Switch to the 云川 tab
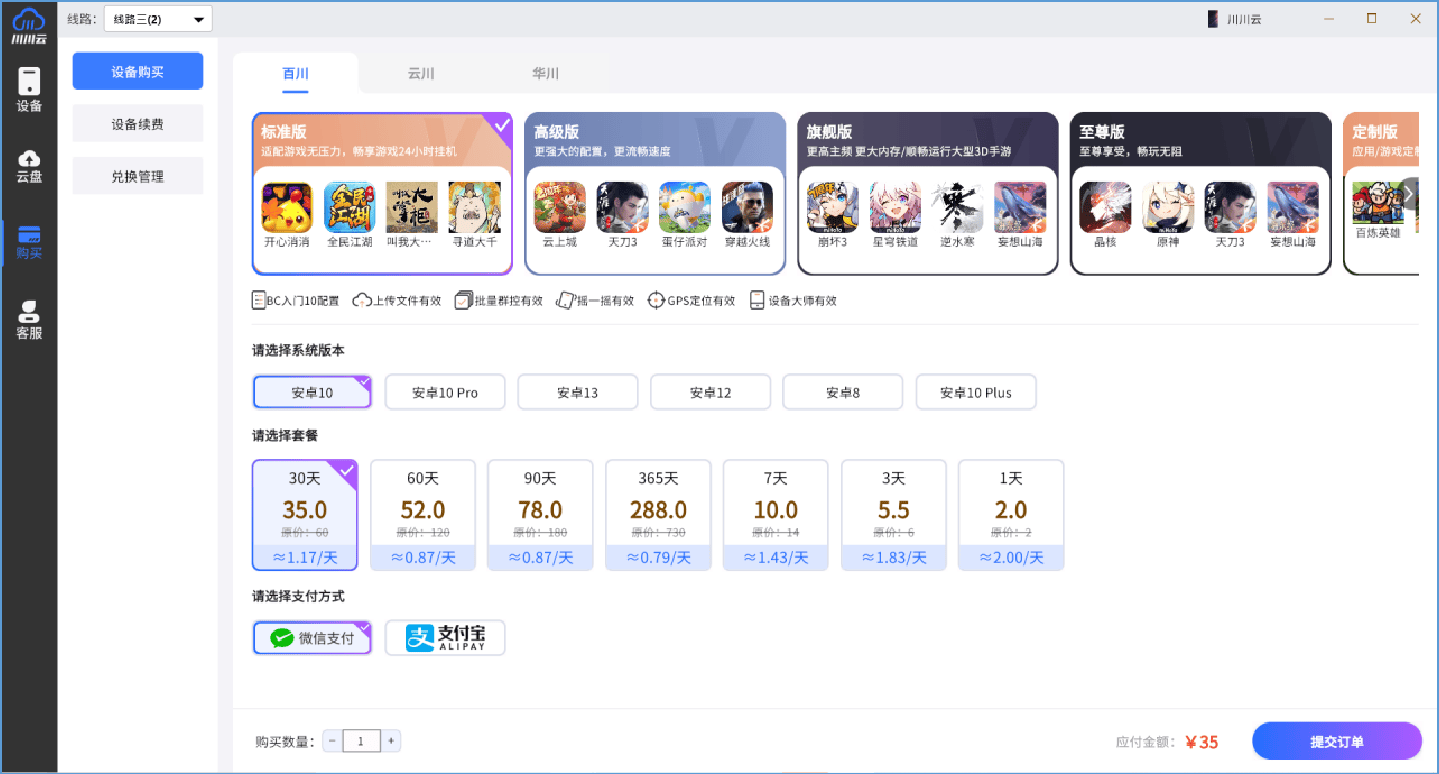The image size is (1439, 774). click(x=421, y=74)
